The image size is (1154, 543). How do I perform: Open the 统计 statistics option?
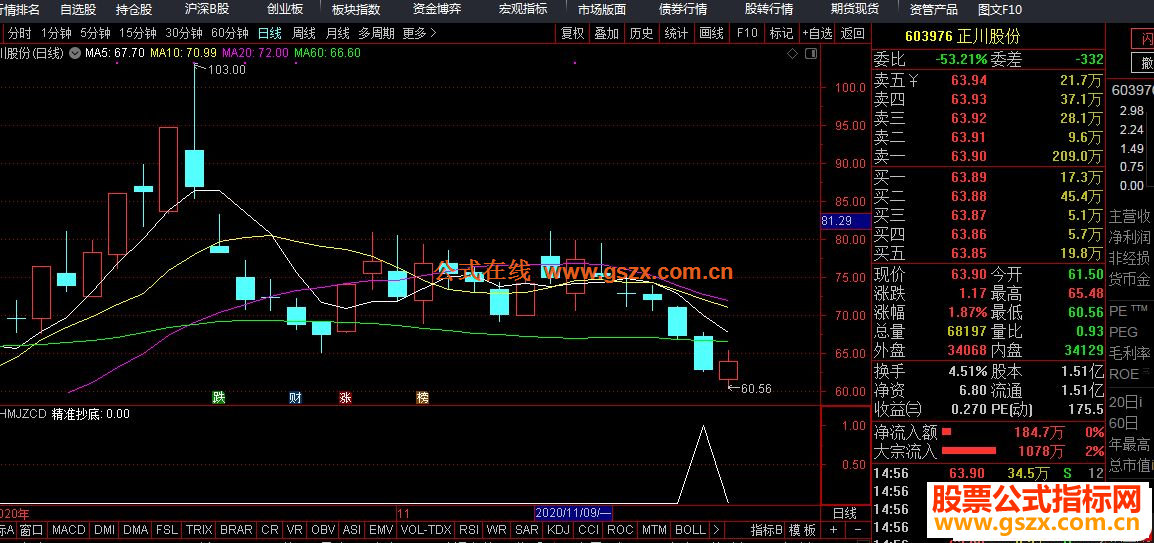pyautogui.click(x=676, y=33)
